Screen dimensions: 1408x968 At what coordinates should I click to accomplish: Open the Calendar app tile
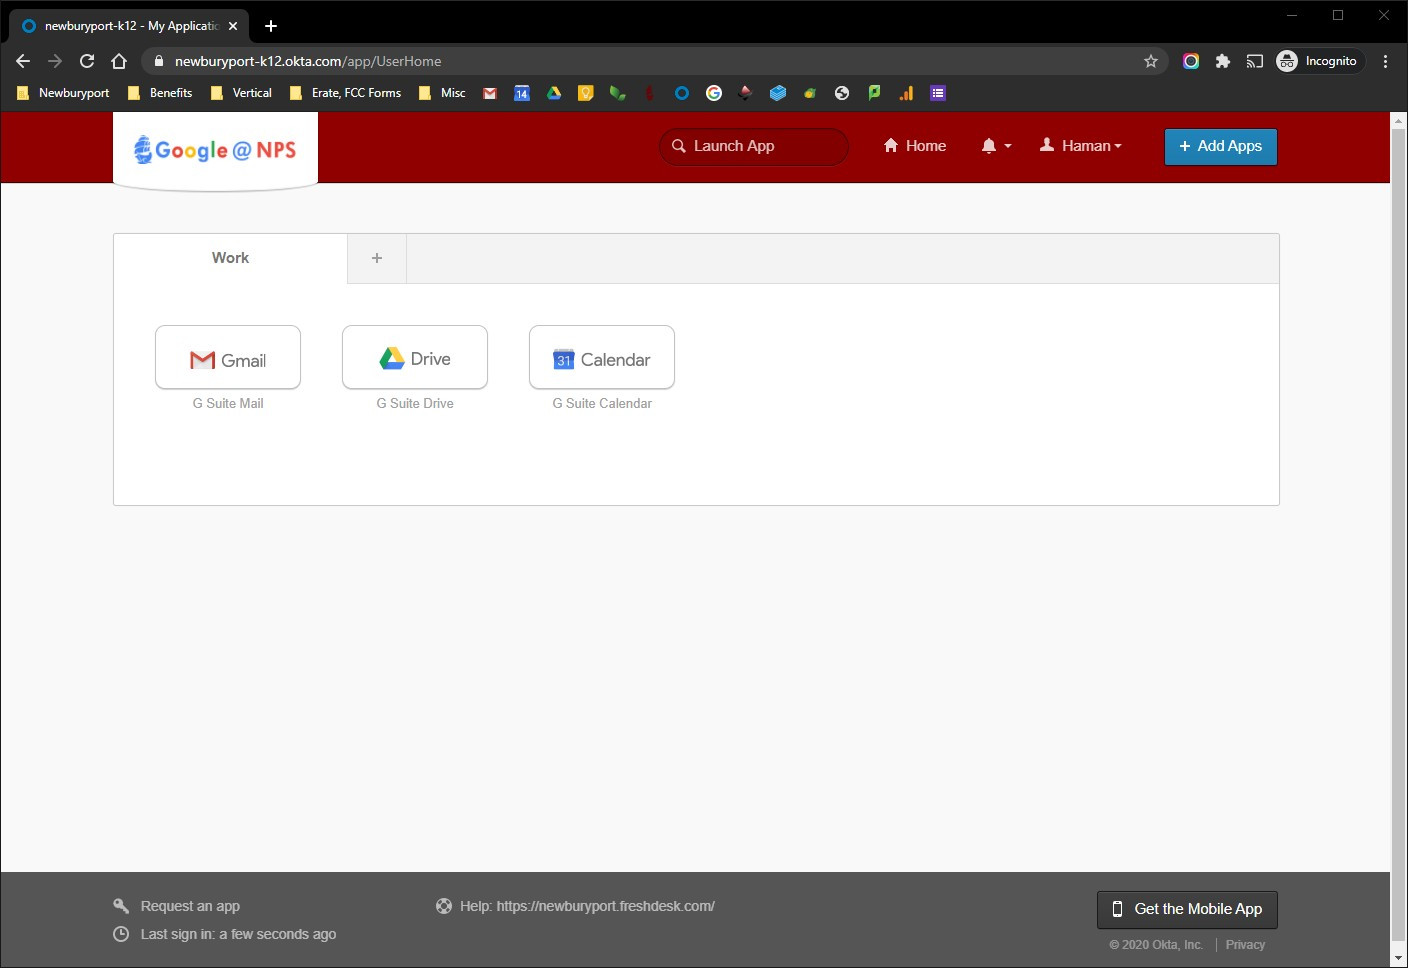click(602, 357)
